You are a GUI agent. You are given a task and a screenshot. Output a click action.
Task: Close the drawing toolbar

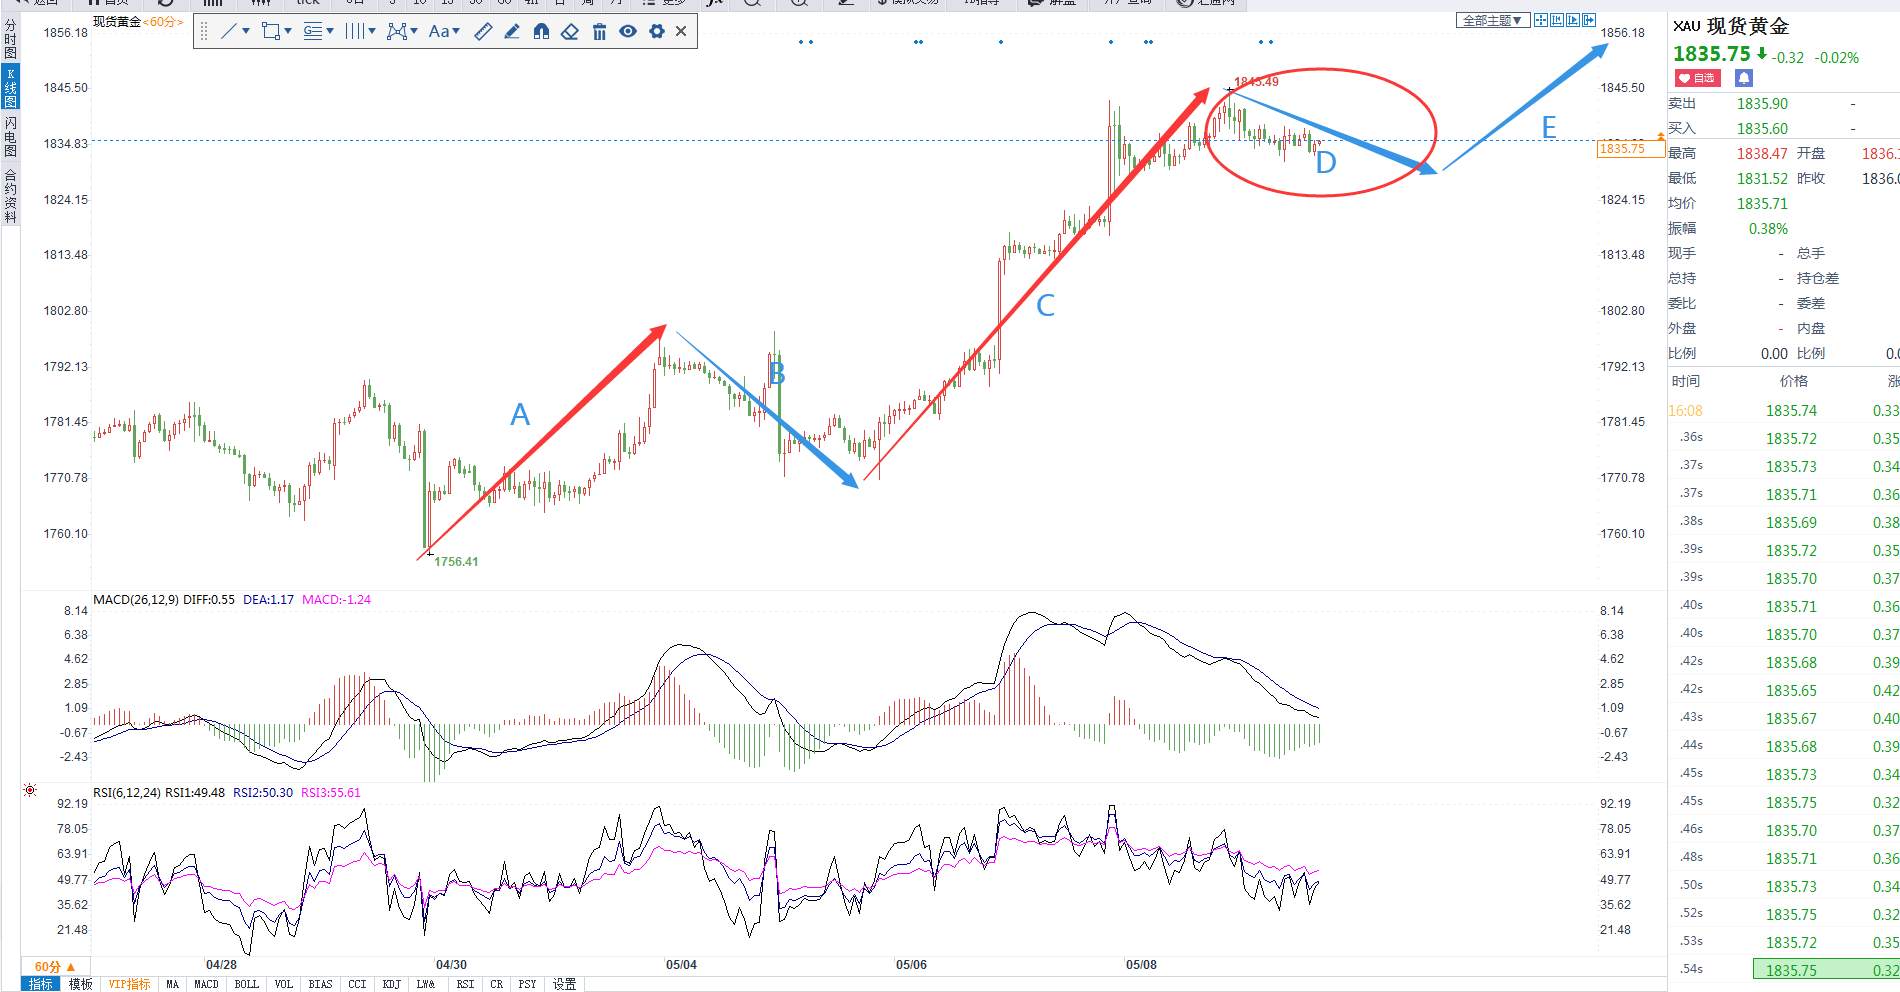pos(681,32)
